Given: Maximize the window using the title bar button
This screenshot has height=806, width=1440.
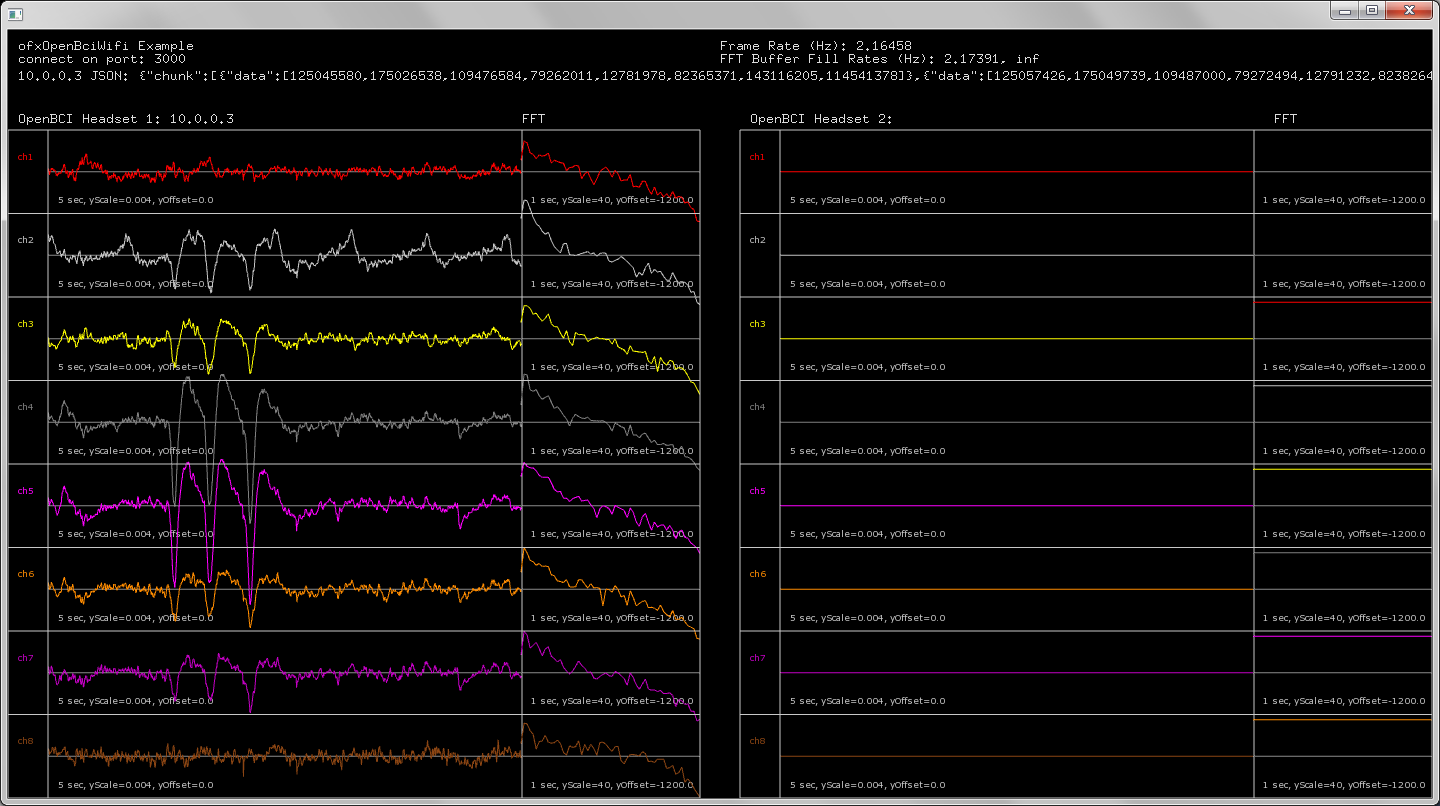Looking at the screenshot, I should pos(1372,10).
